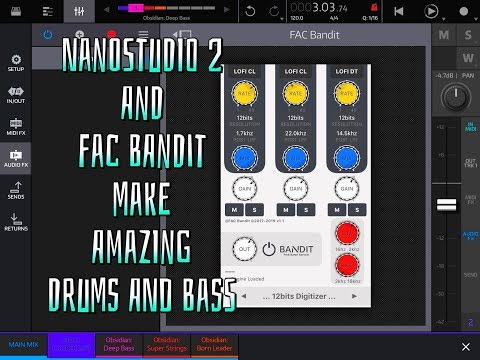Click the undo arrow icon

click(250, 11)
